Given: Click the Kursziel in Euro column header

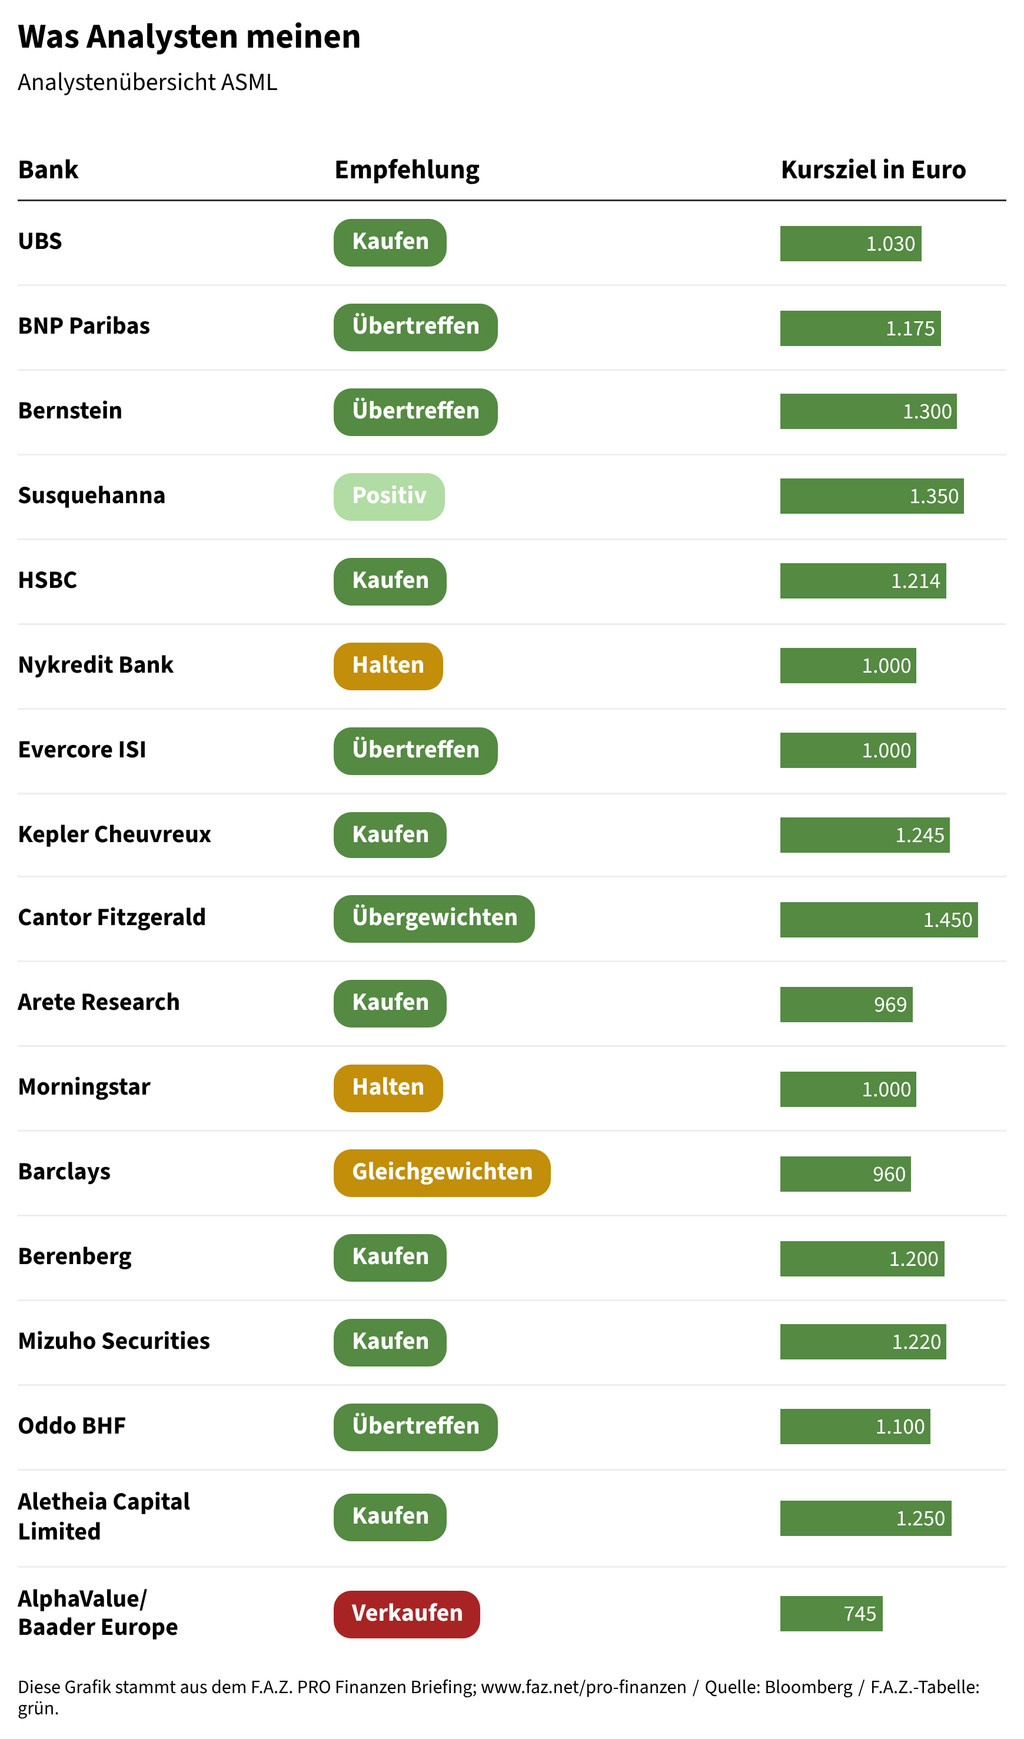Looking at the screenshot, I should [x=873, y=170].
